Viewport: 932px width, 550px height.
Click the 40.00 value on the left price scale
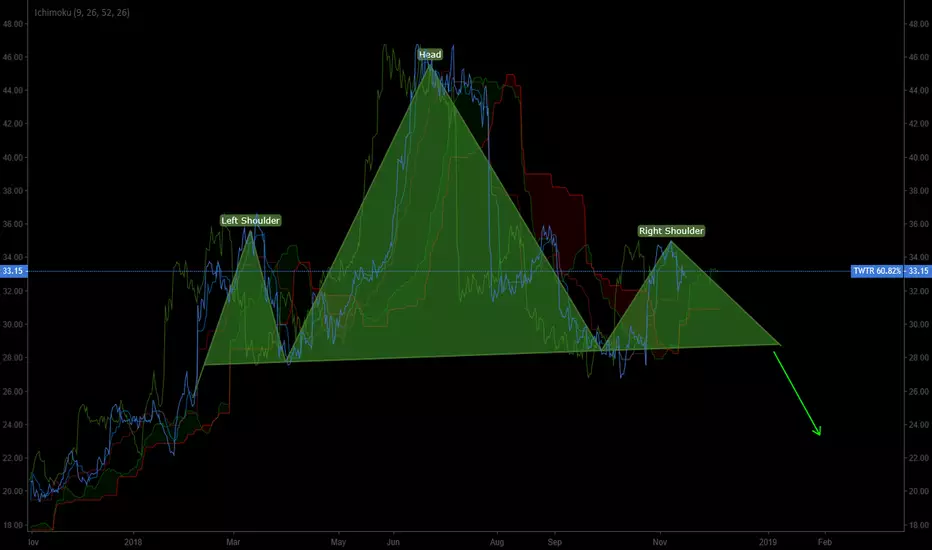[13, 158]
